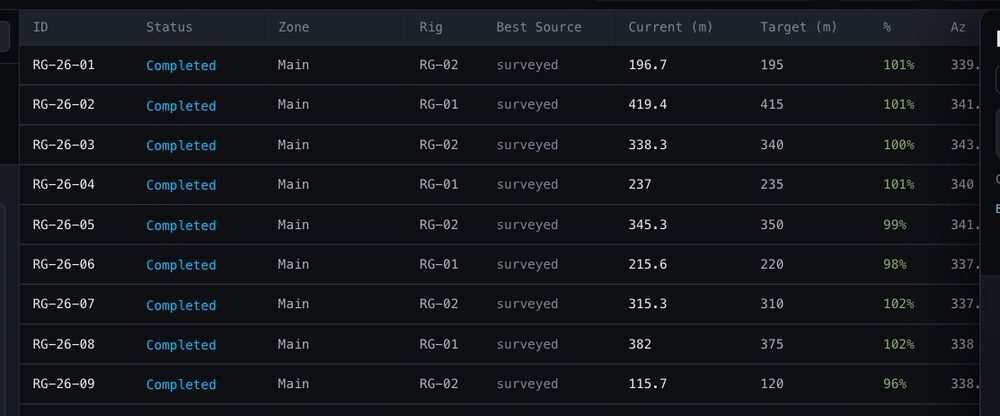
Task: Click the 101% value in RG-26-01 row
Action: tap(899, 65)
